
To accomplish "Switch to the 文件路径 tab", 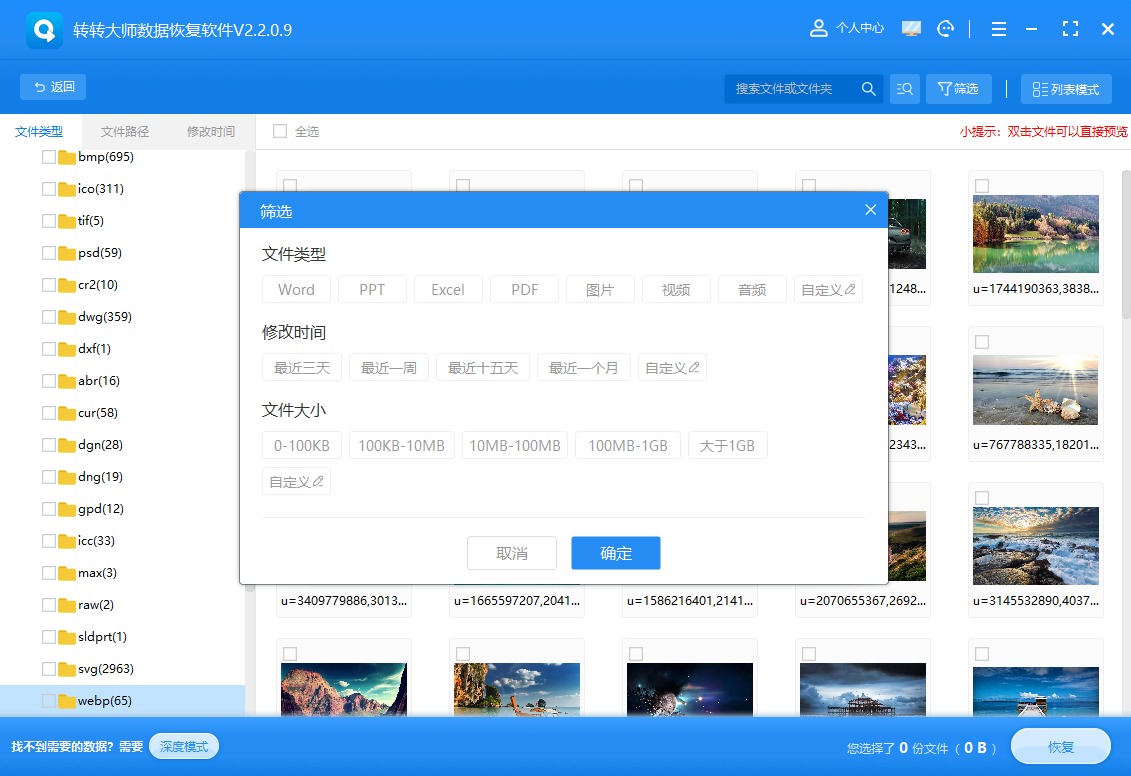I will point(124,131).
